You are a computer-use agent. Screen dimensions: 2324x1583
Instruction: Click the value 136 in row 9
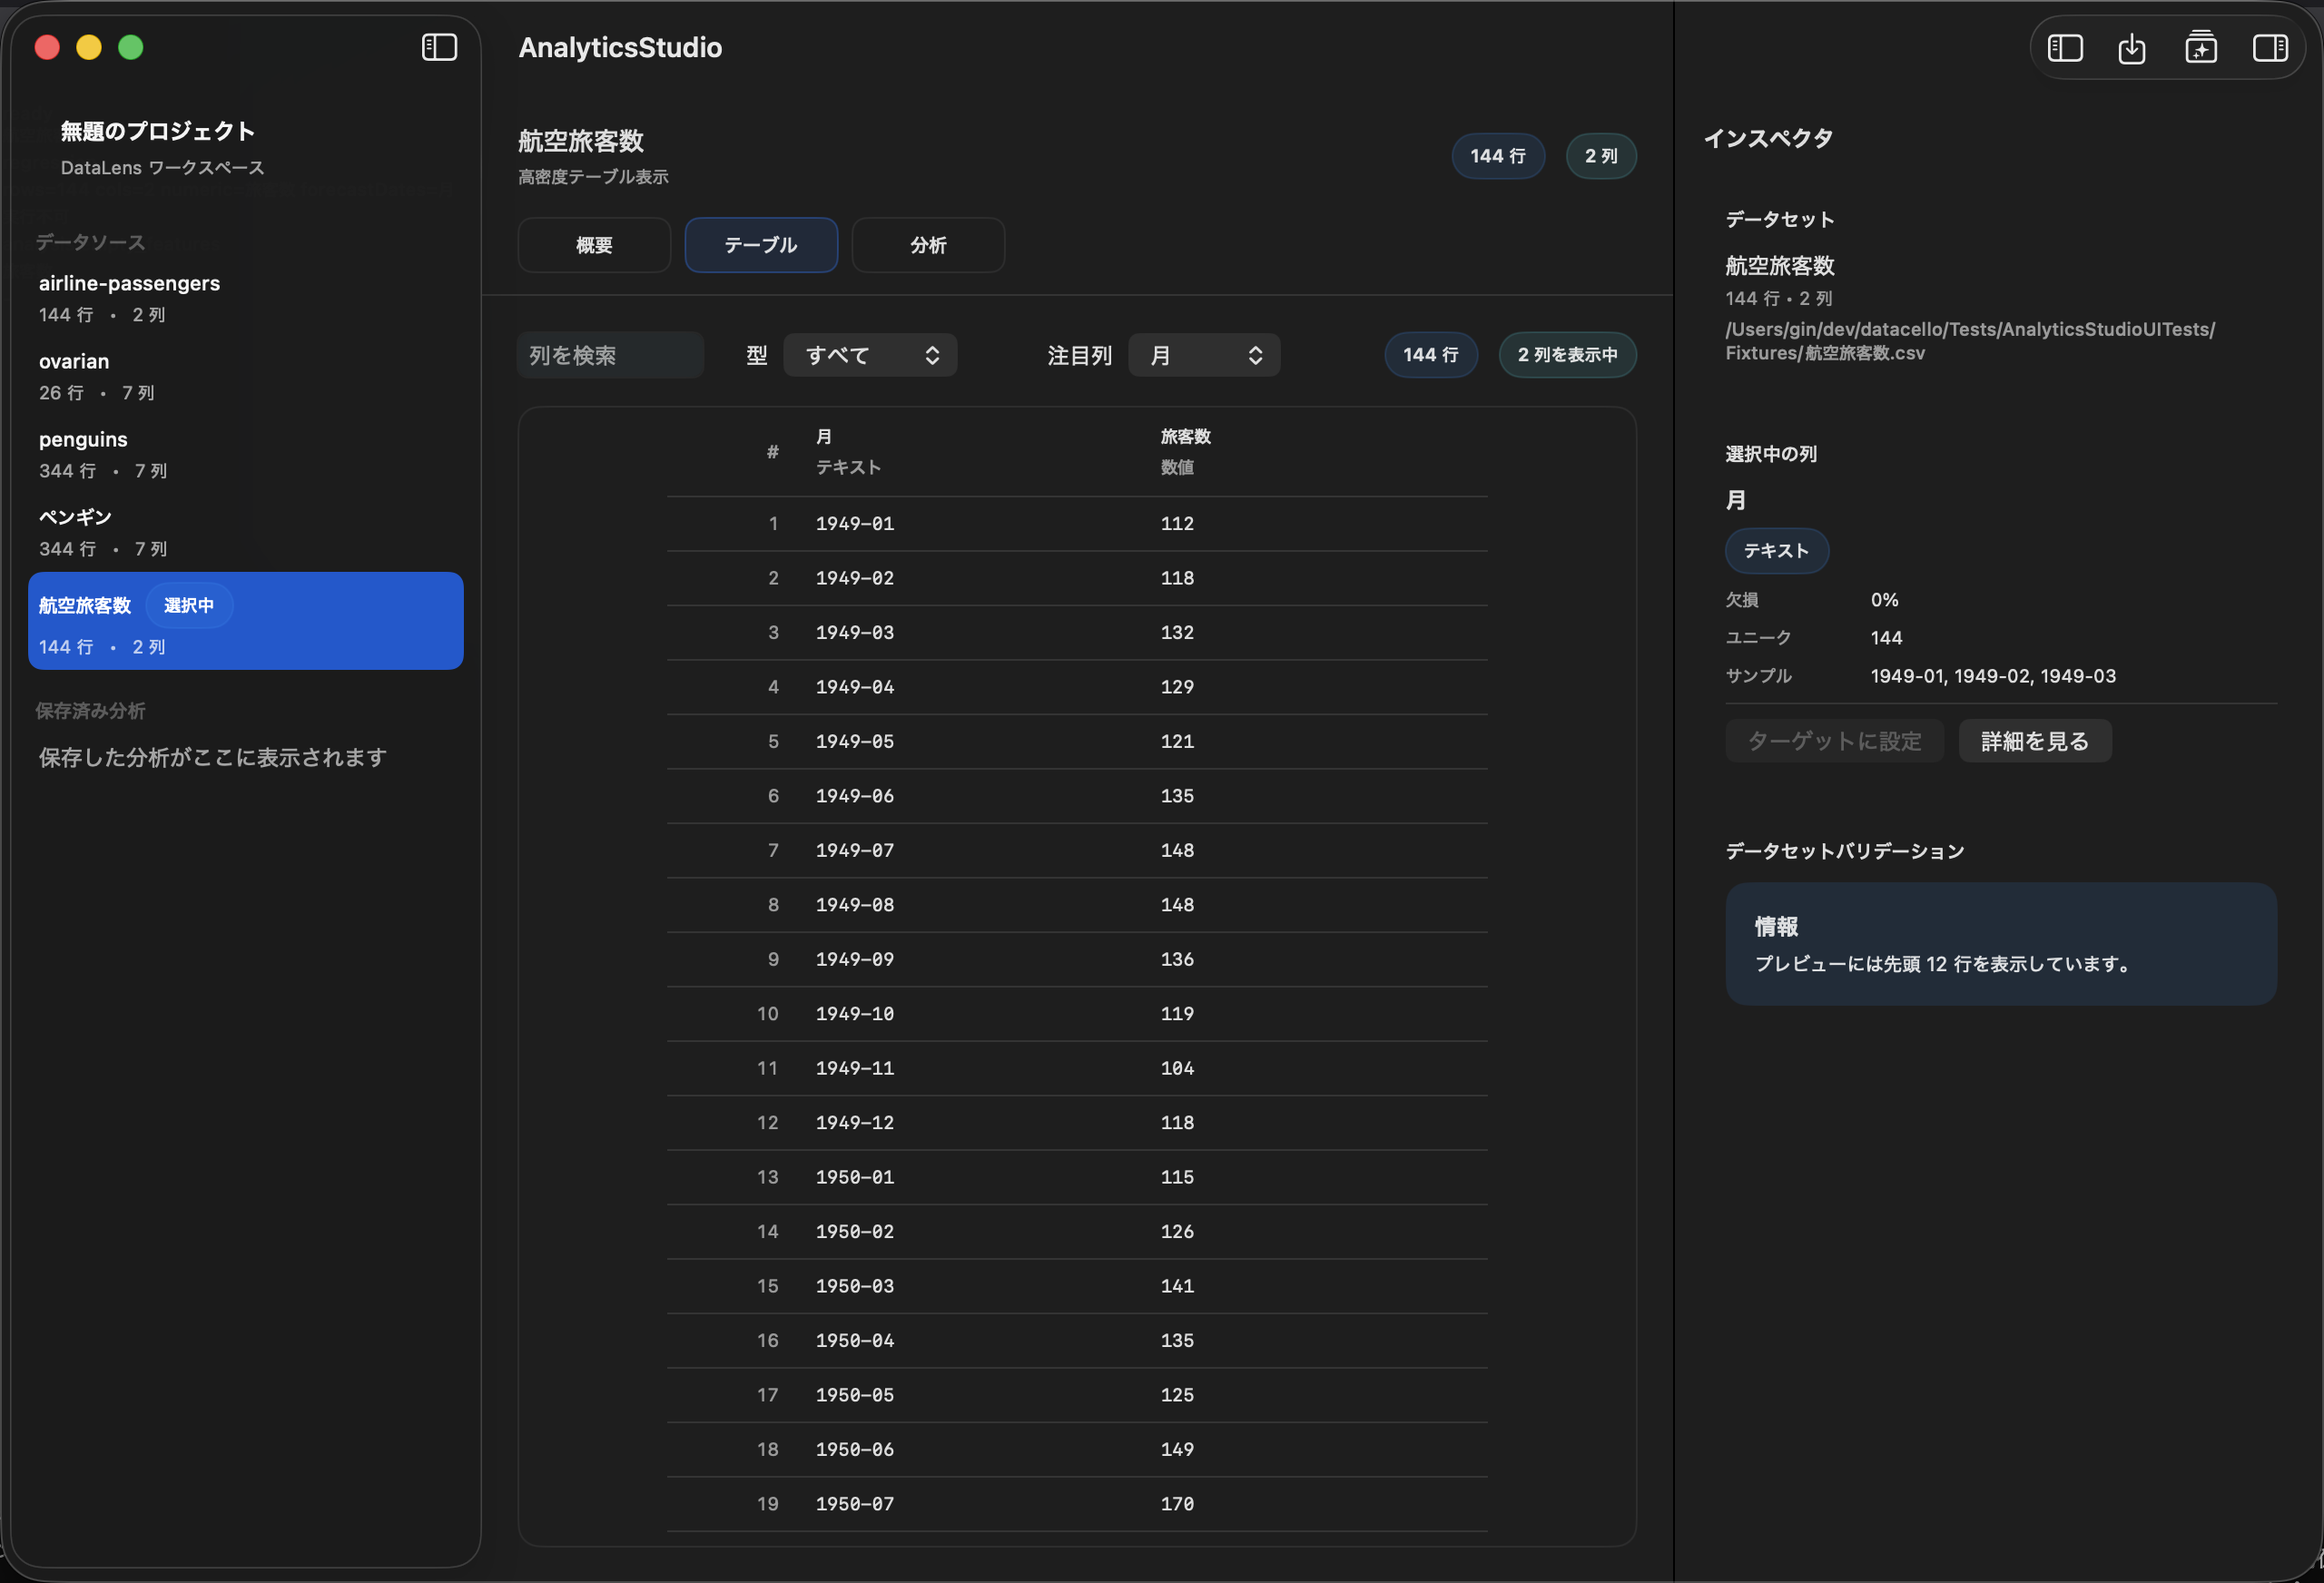[1177, 959]
